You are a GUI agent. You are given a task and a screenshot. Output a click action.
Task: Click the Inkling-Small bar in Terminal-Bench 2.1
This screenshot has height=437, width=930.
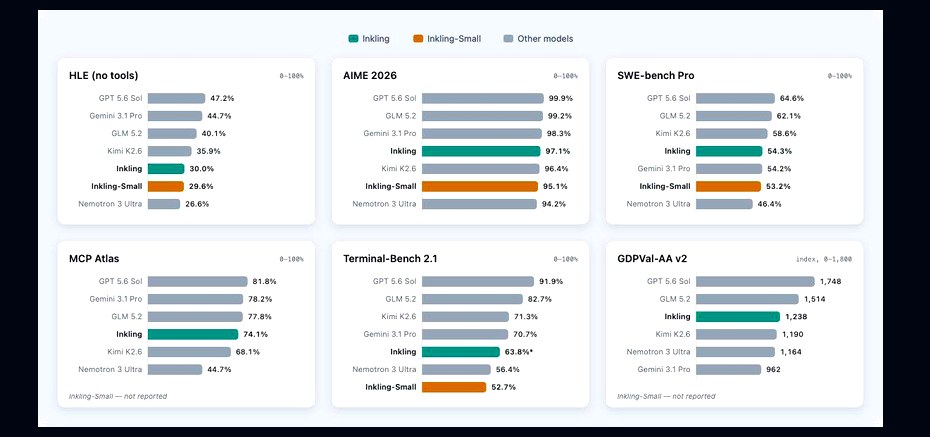click(454, 387)
